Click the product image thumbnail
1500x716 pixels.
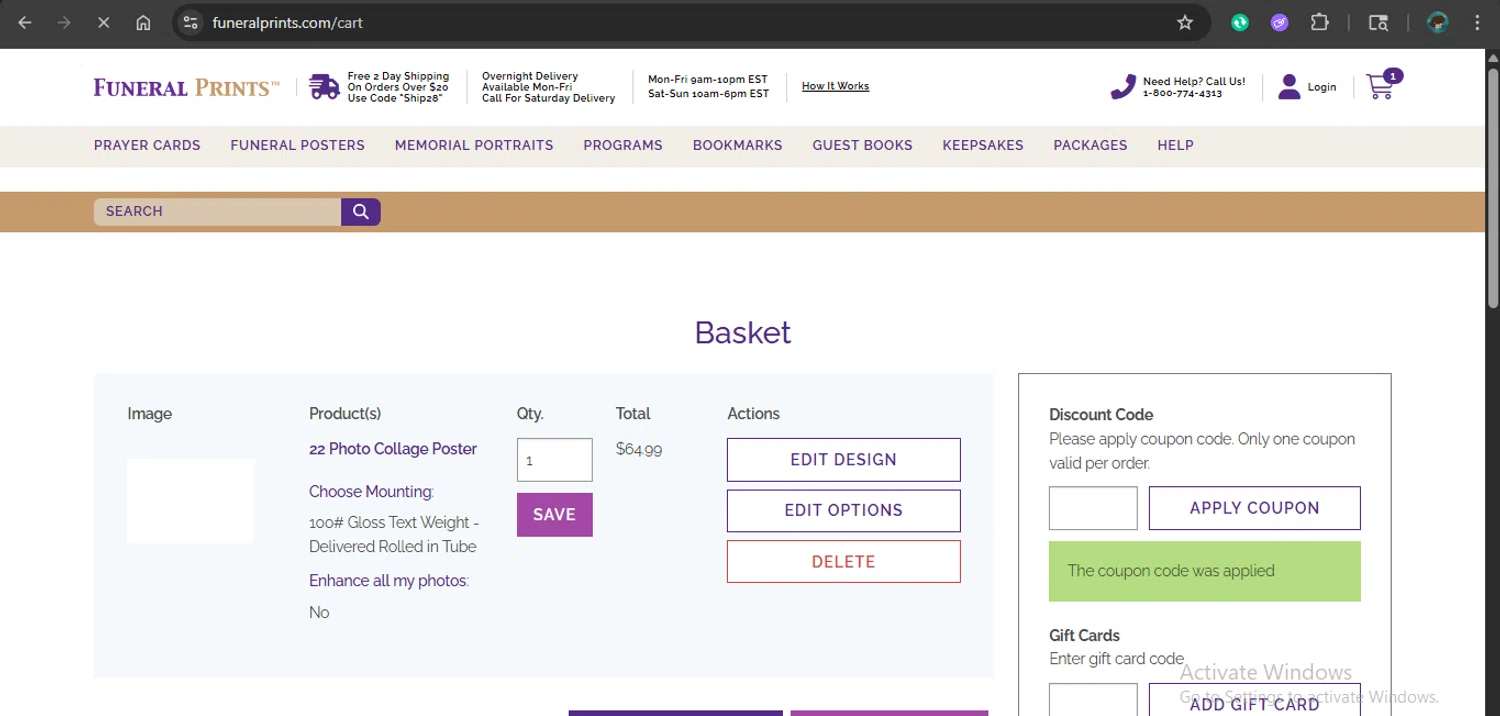pos(191,501)
